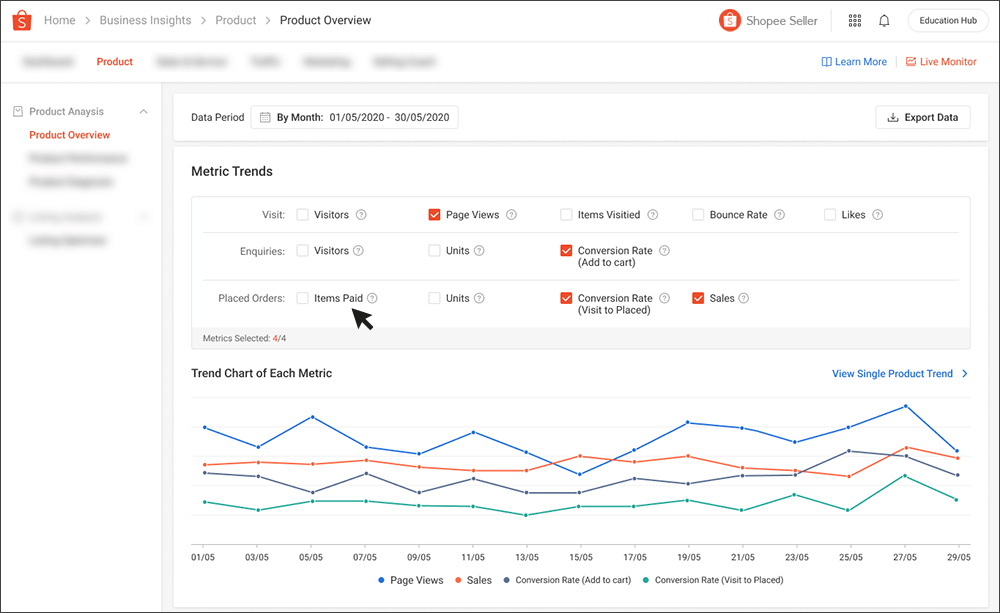The width and height of the screenshot is (1000, 613).
Task: Select Product Overview in the sidebar
Action: 68,135
